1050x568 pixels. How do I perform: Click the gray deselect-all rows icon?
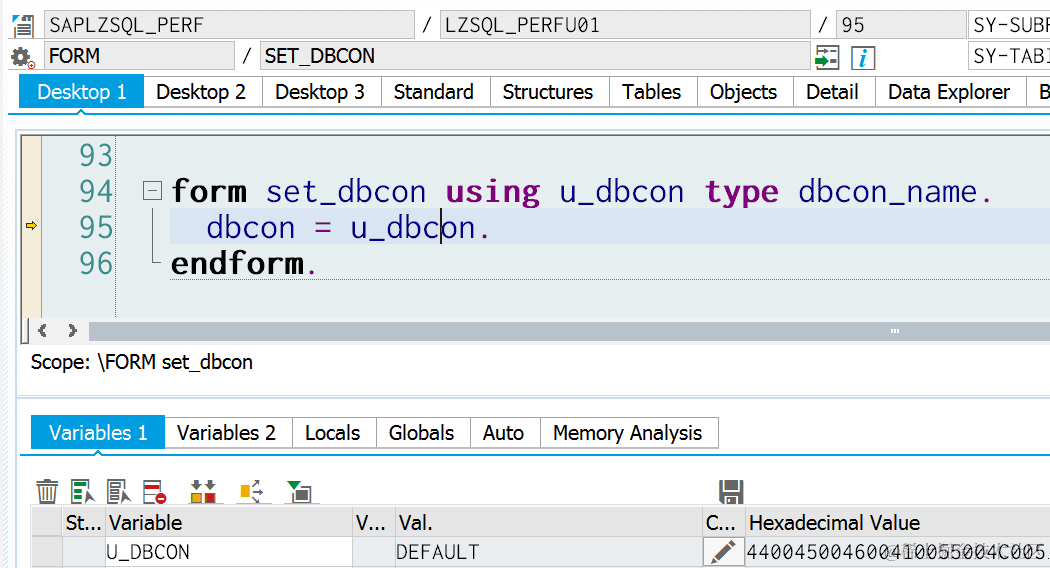[119, 492]
